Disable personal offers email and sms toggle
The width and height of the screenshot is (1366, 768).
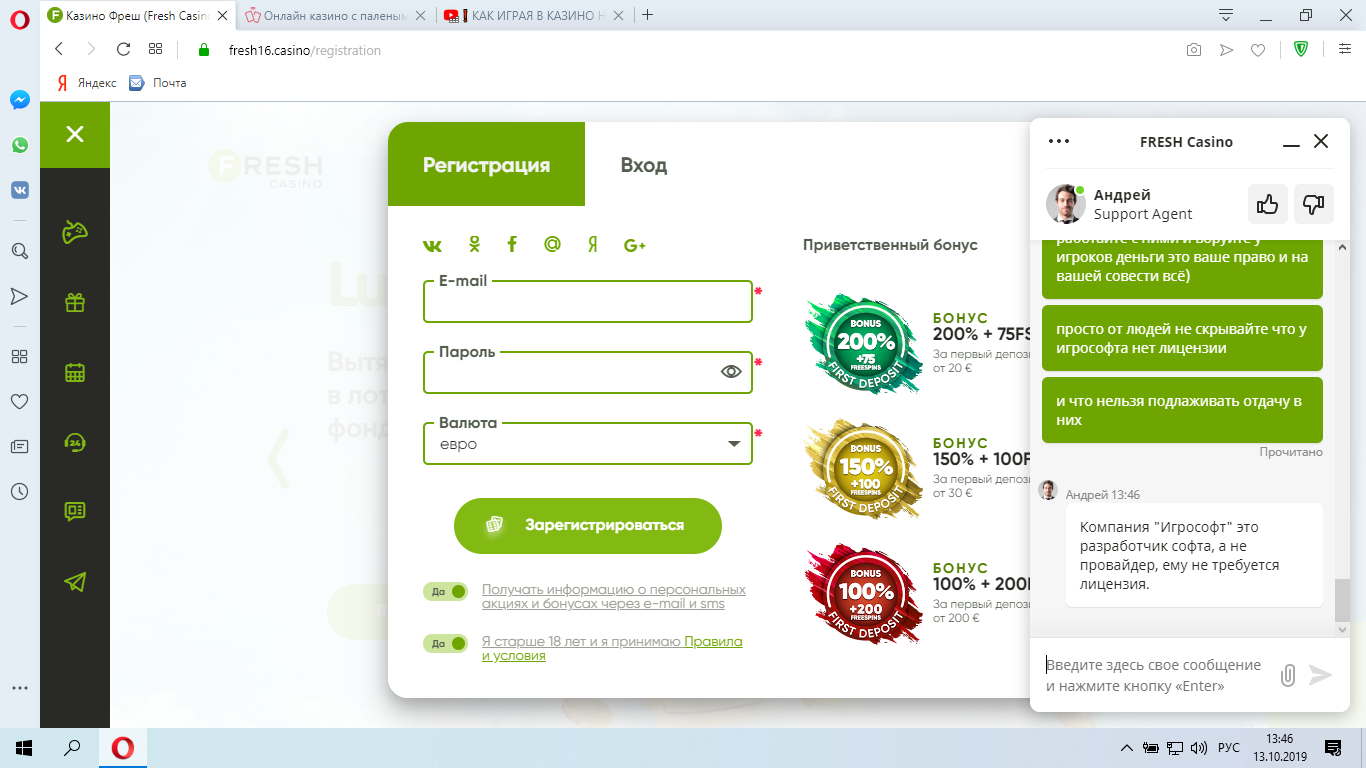coord(445,592)
